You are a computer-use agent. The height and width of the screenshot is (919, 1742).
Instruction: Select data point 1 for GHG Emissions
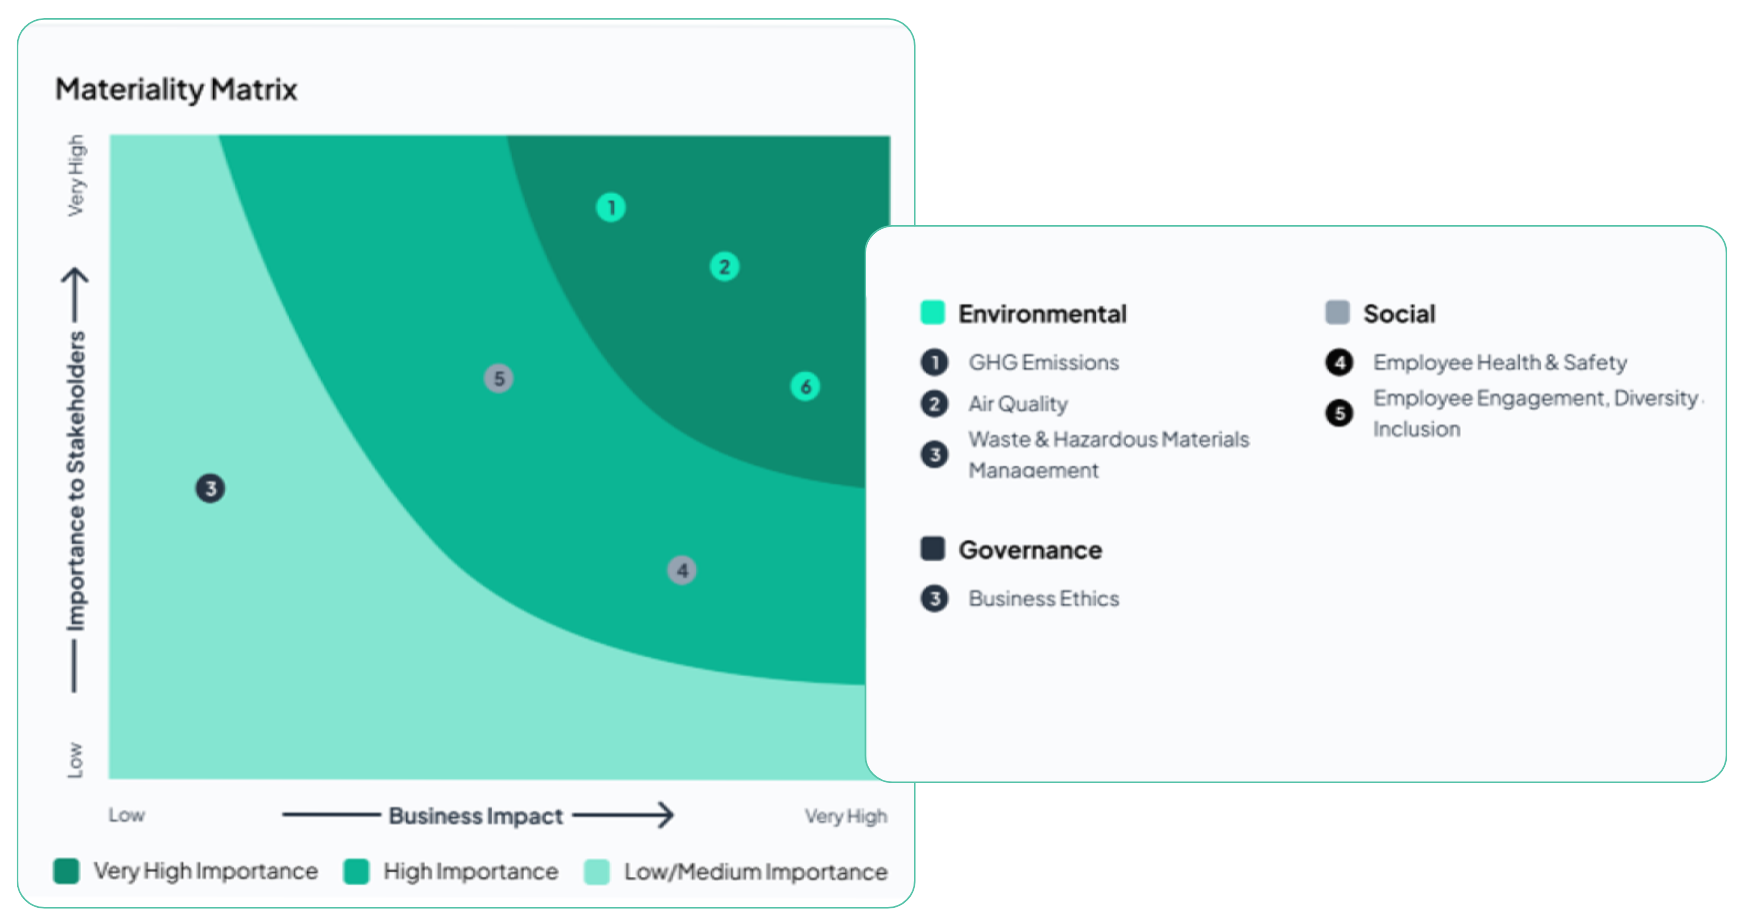[611, 206]
